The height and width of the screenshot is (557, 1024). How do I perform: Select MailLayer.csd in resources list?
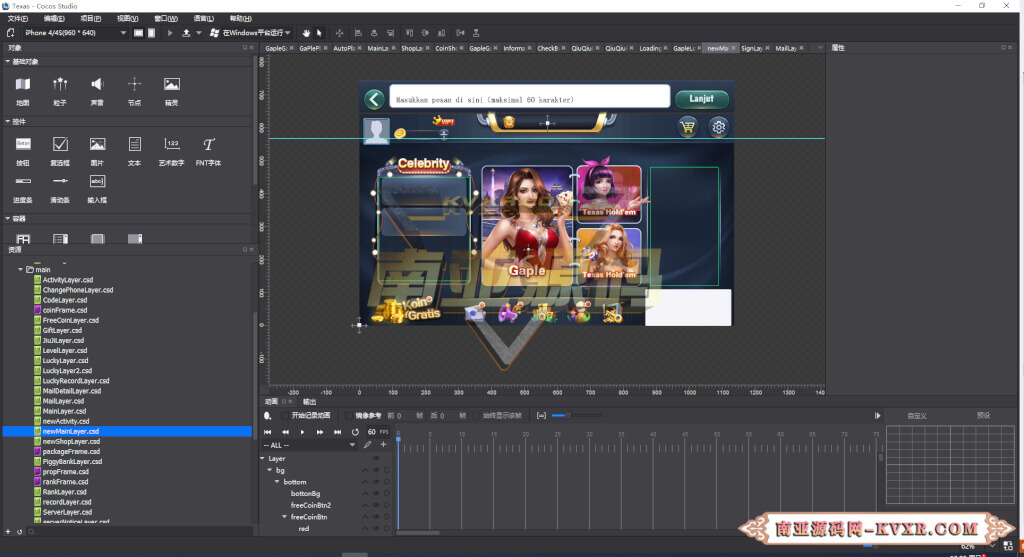click(63, 401)
